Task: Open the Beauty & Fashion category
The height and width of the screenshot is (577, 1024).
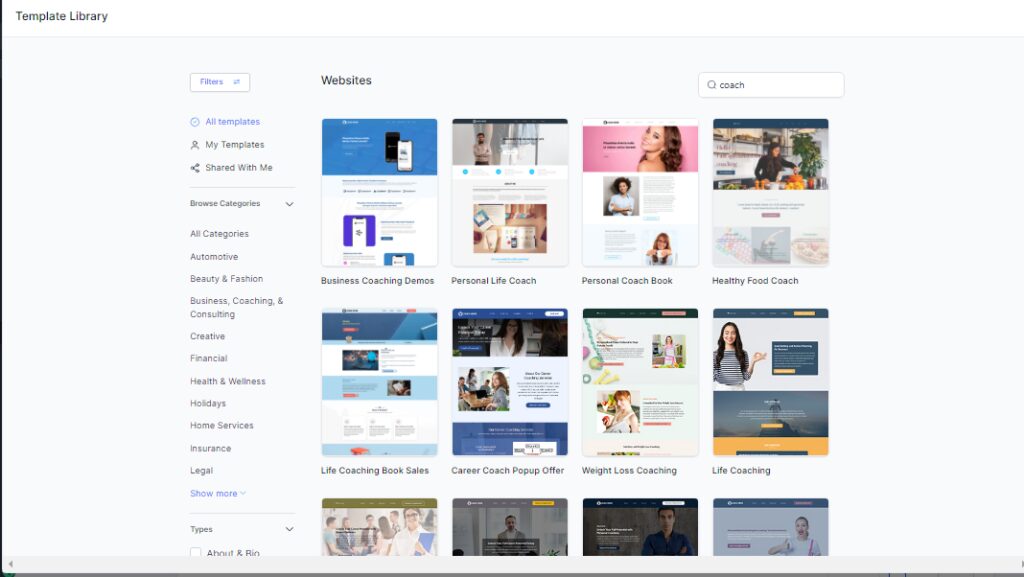Action: (226, 279)
